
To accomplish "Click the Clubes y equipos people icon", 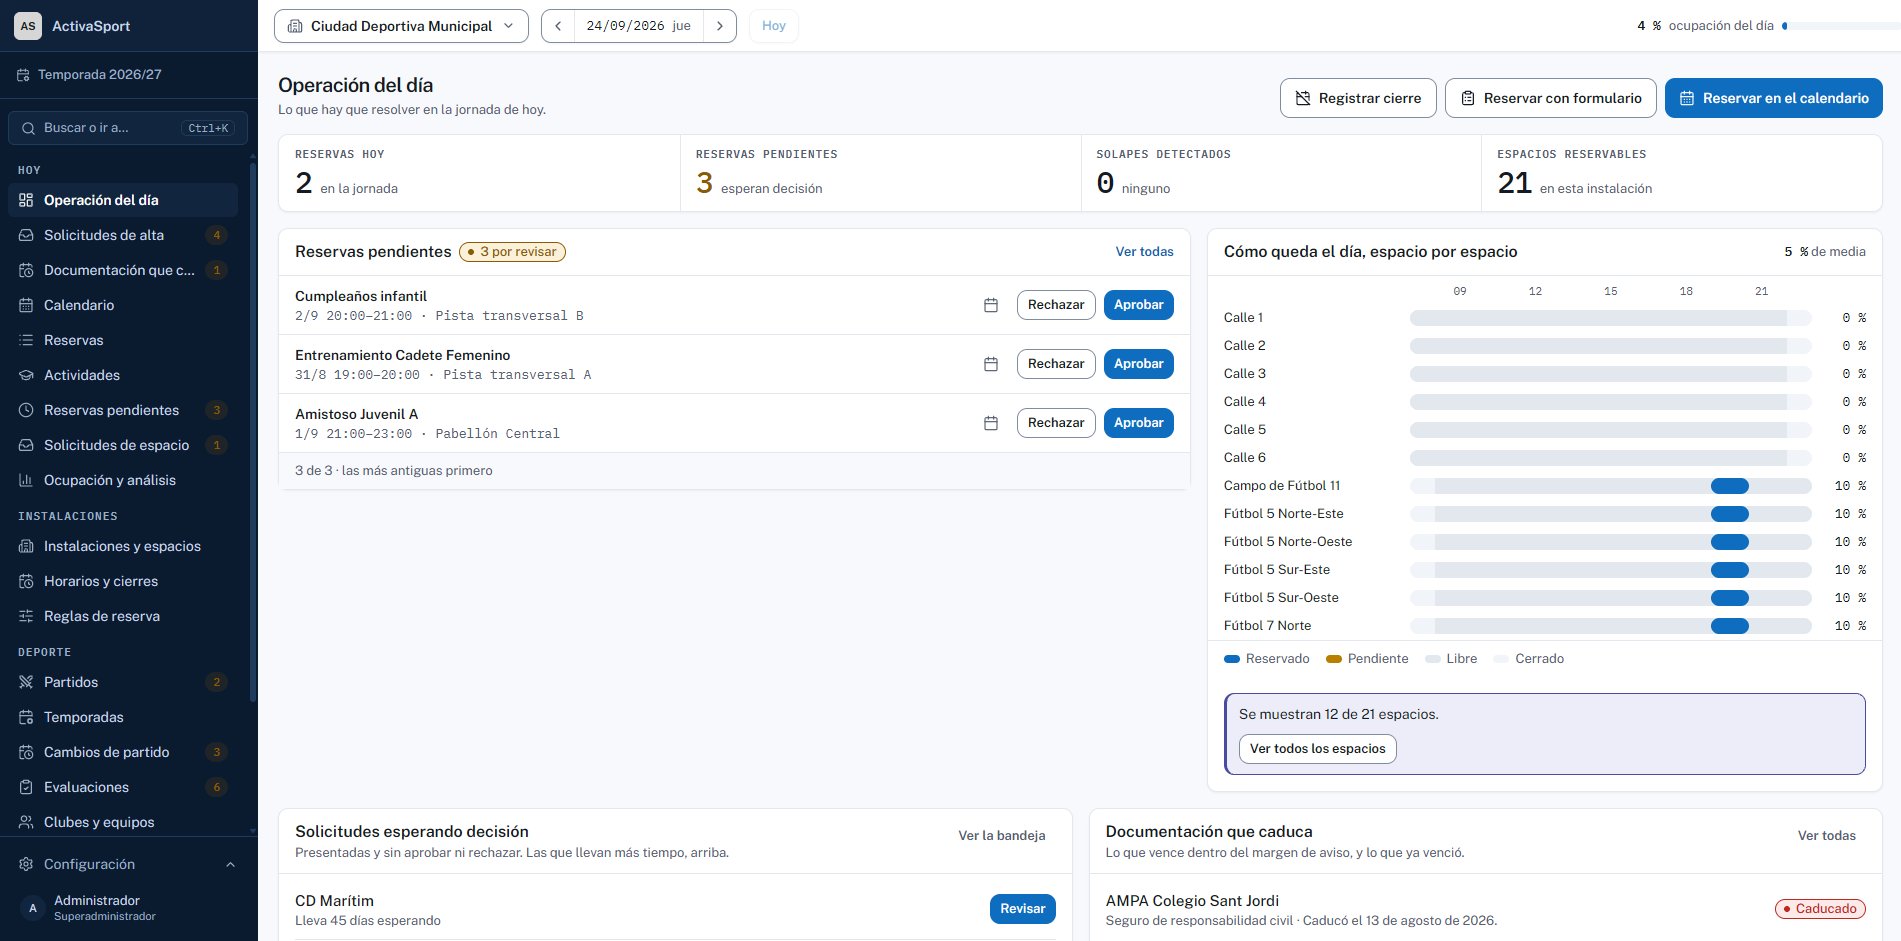I will tap(26, 822).
